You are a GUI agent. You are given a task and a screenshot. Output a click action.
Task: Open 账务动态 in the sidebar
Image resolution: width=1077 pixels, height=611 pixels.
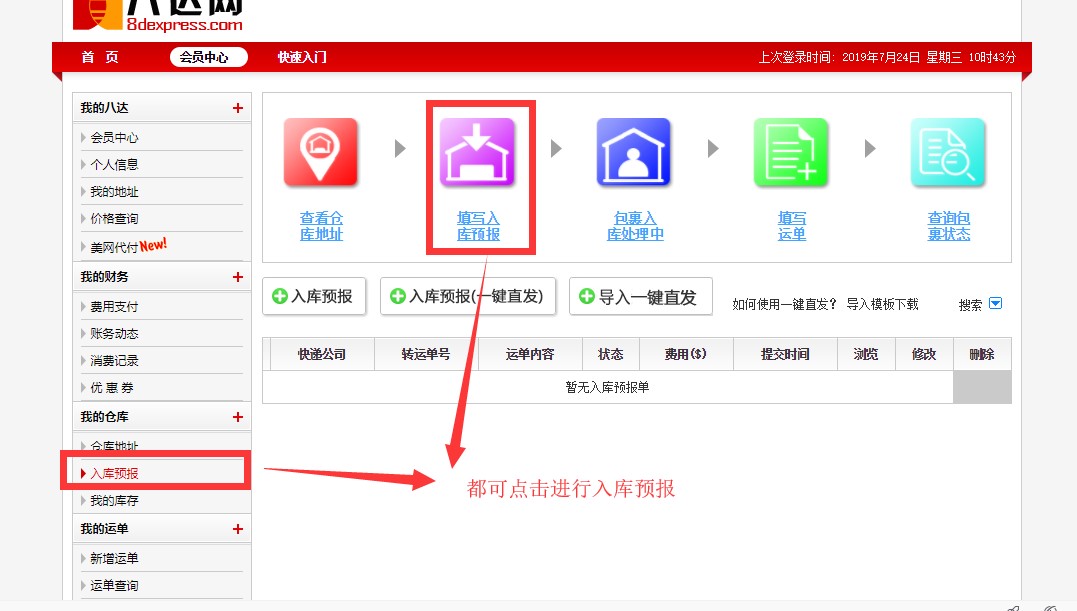coord(114,334)
